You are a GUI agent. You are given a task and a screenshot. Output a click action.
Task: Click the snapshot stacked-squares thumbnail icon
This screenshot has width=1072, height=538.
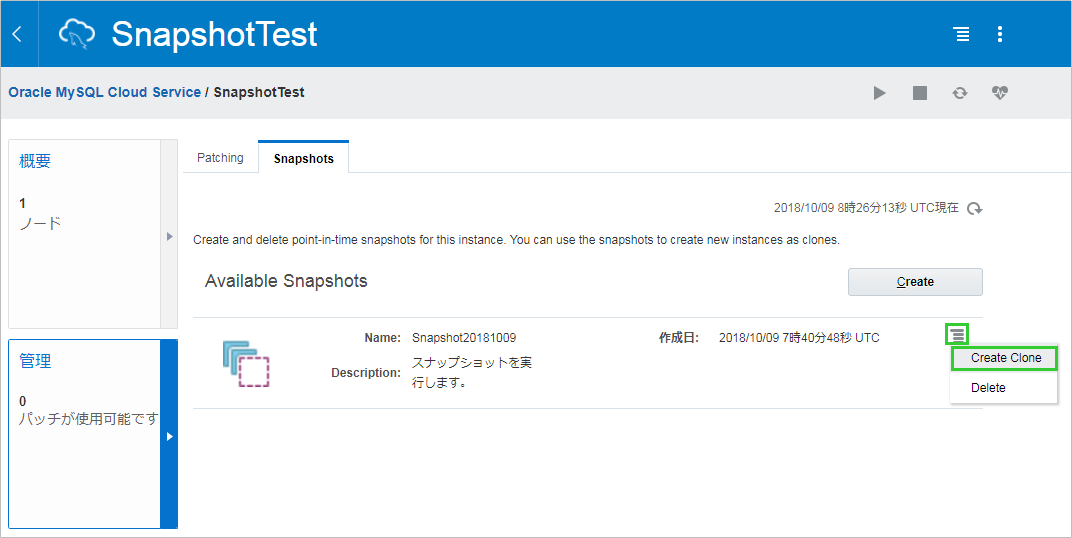coord(246,364)
